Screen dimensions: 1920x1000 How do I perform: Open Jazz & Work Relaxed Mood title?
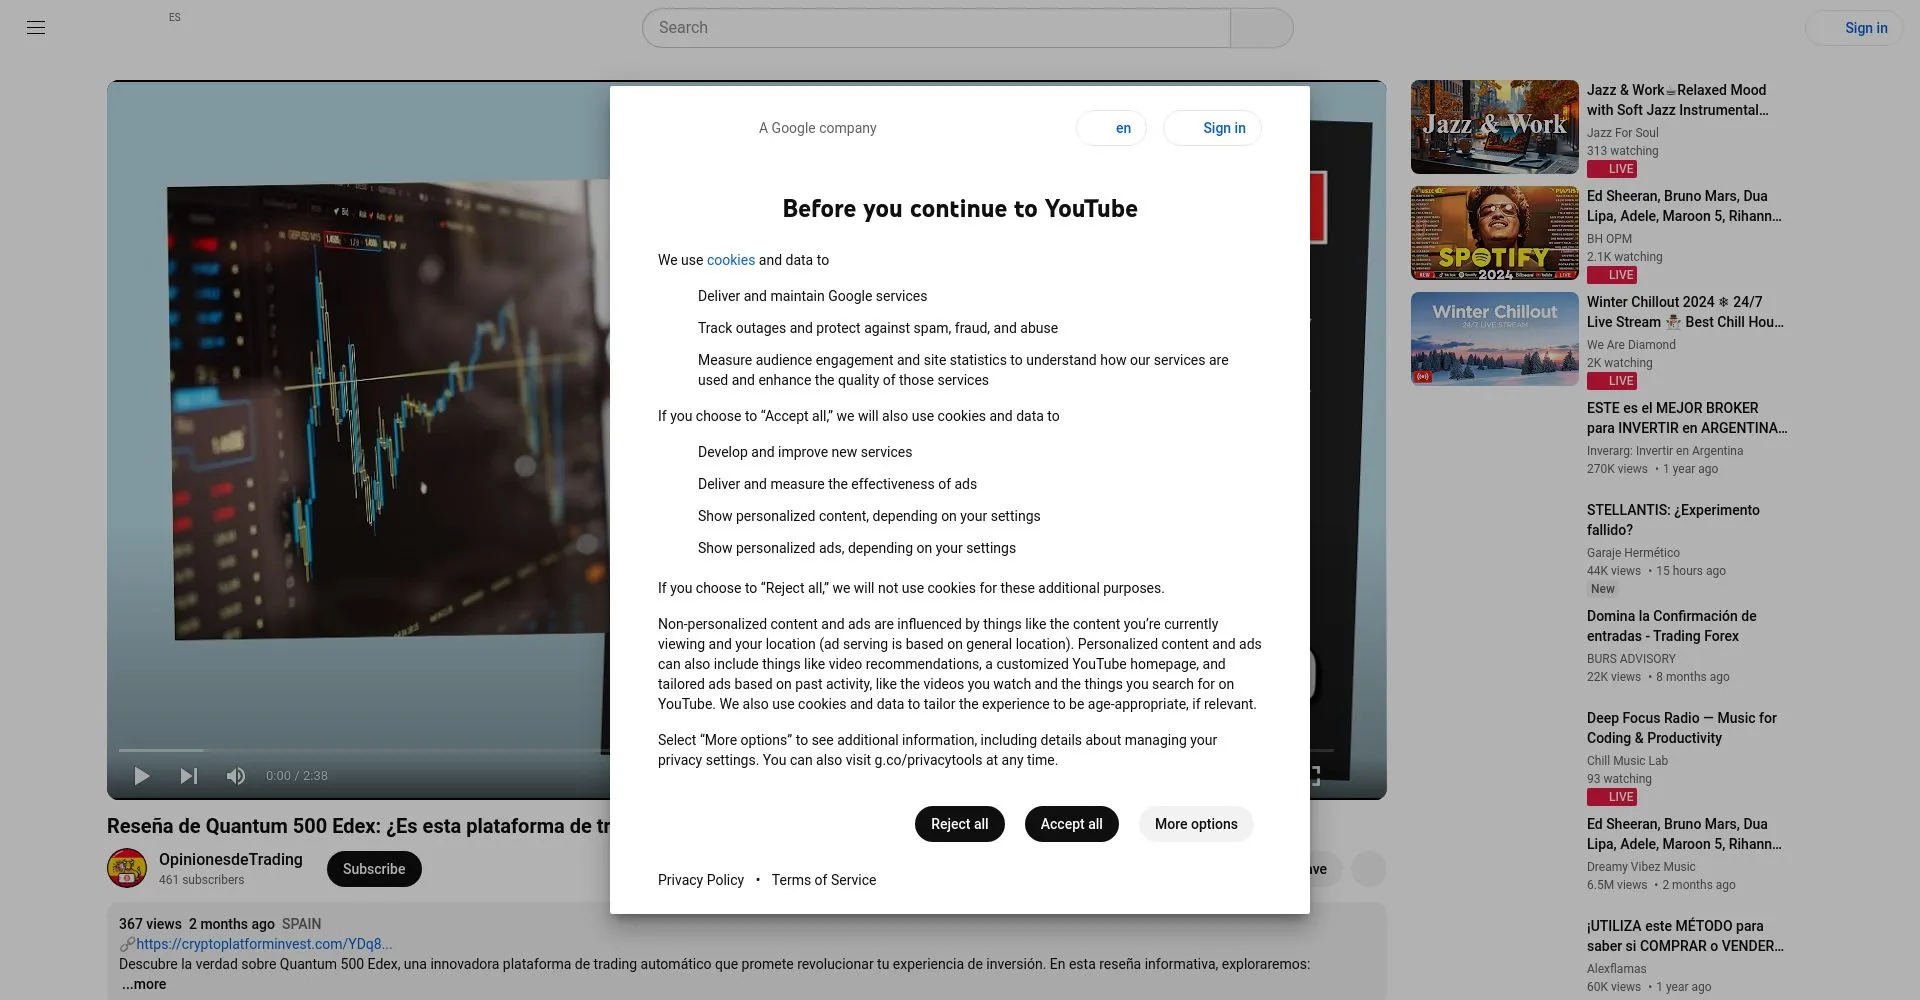pyautogui.click(x=1678, y=100)
